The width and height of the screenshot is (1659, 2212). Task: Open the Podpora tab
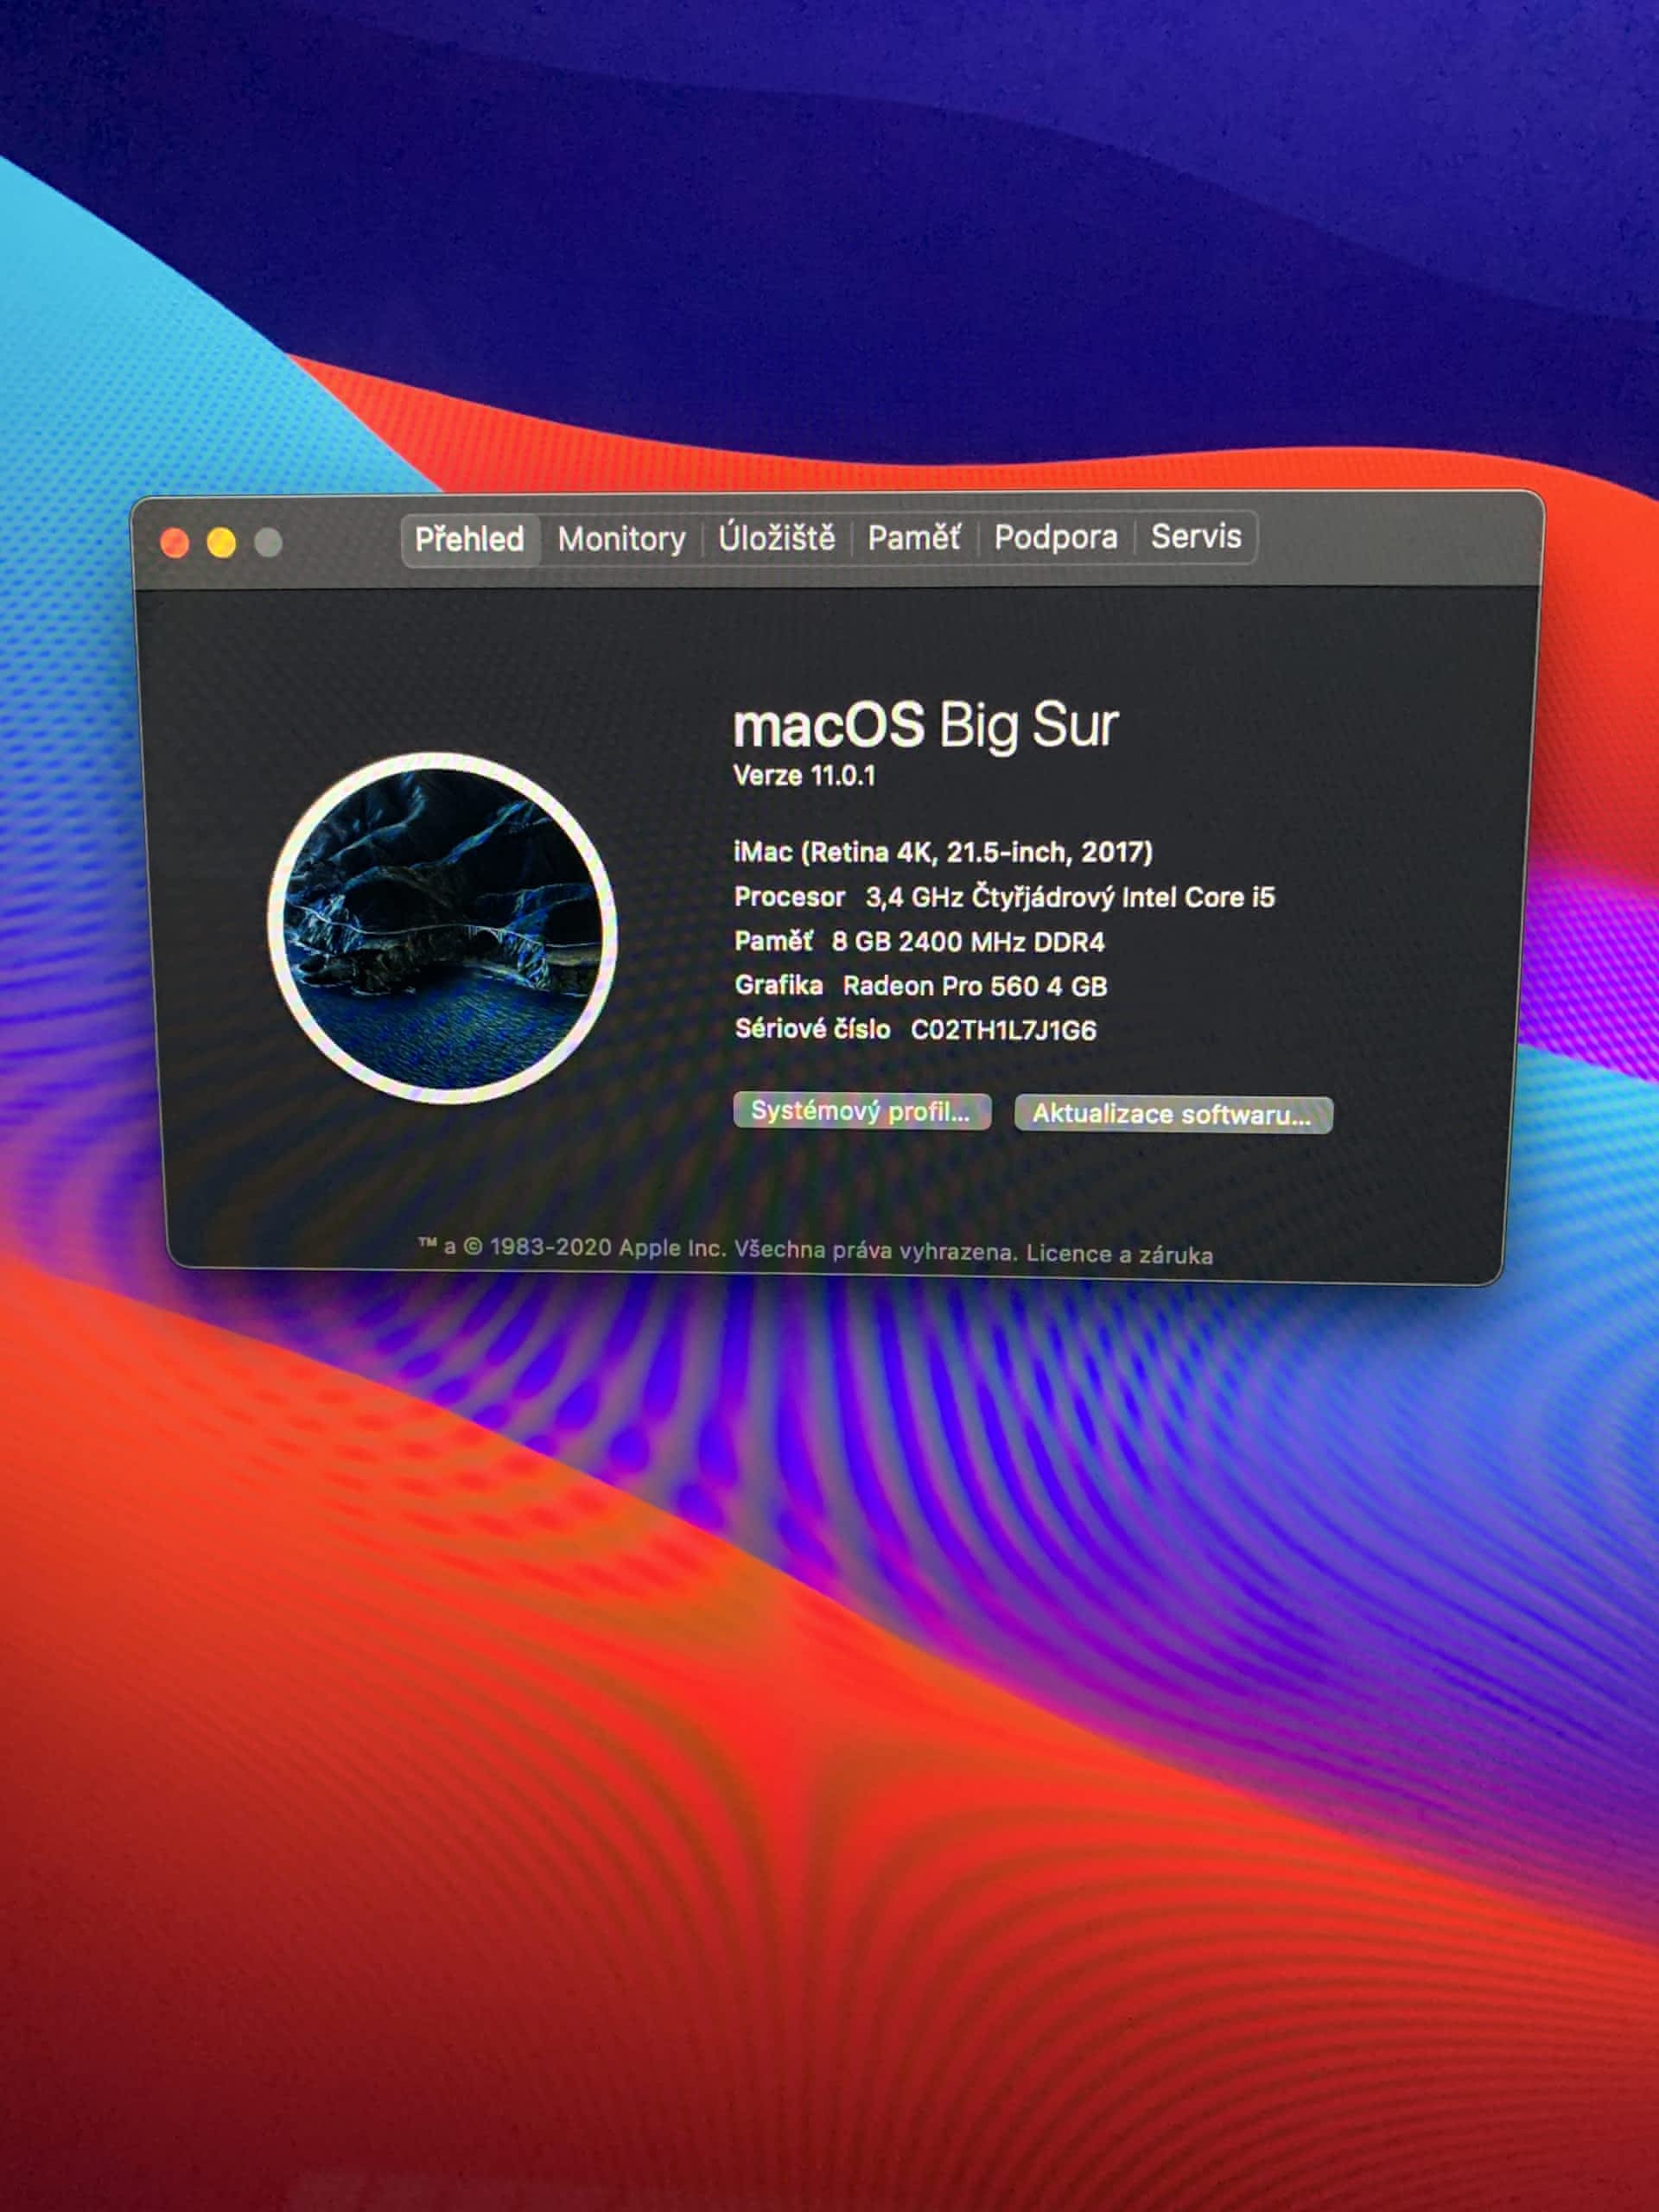[x=1055, y=537]
